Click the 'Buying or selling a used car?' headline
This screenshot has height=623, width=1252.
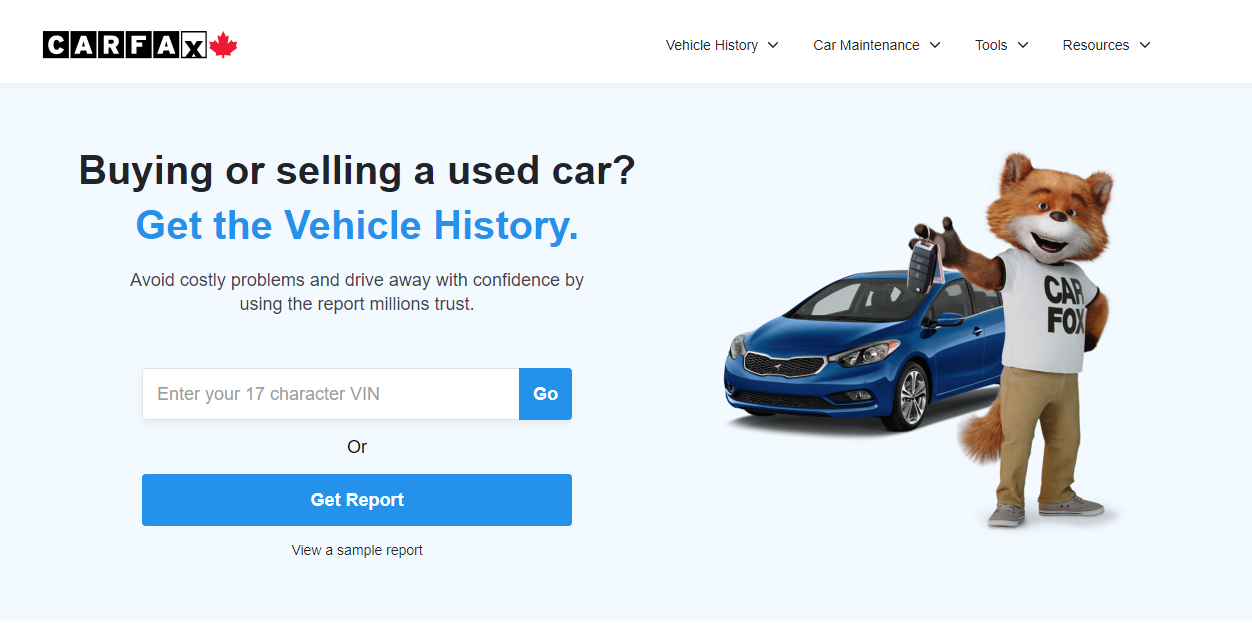pos(357,170)
